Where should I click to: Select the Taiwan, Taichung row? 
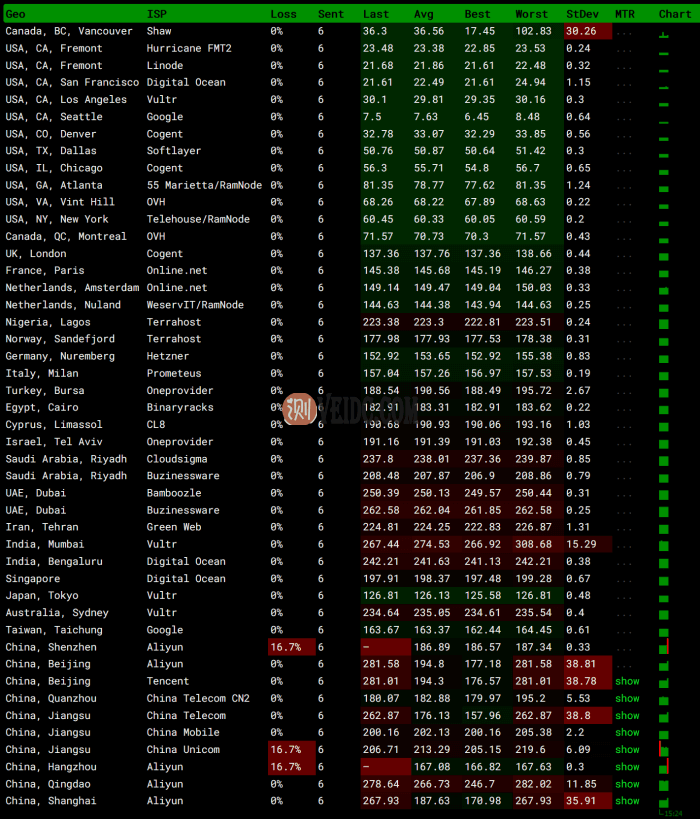pos(350,630)
